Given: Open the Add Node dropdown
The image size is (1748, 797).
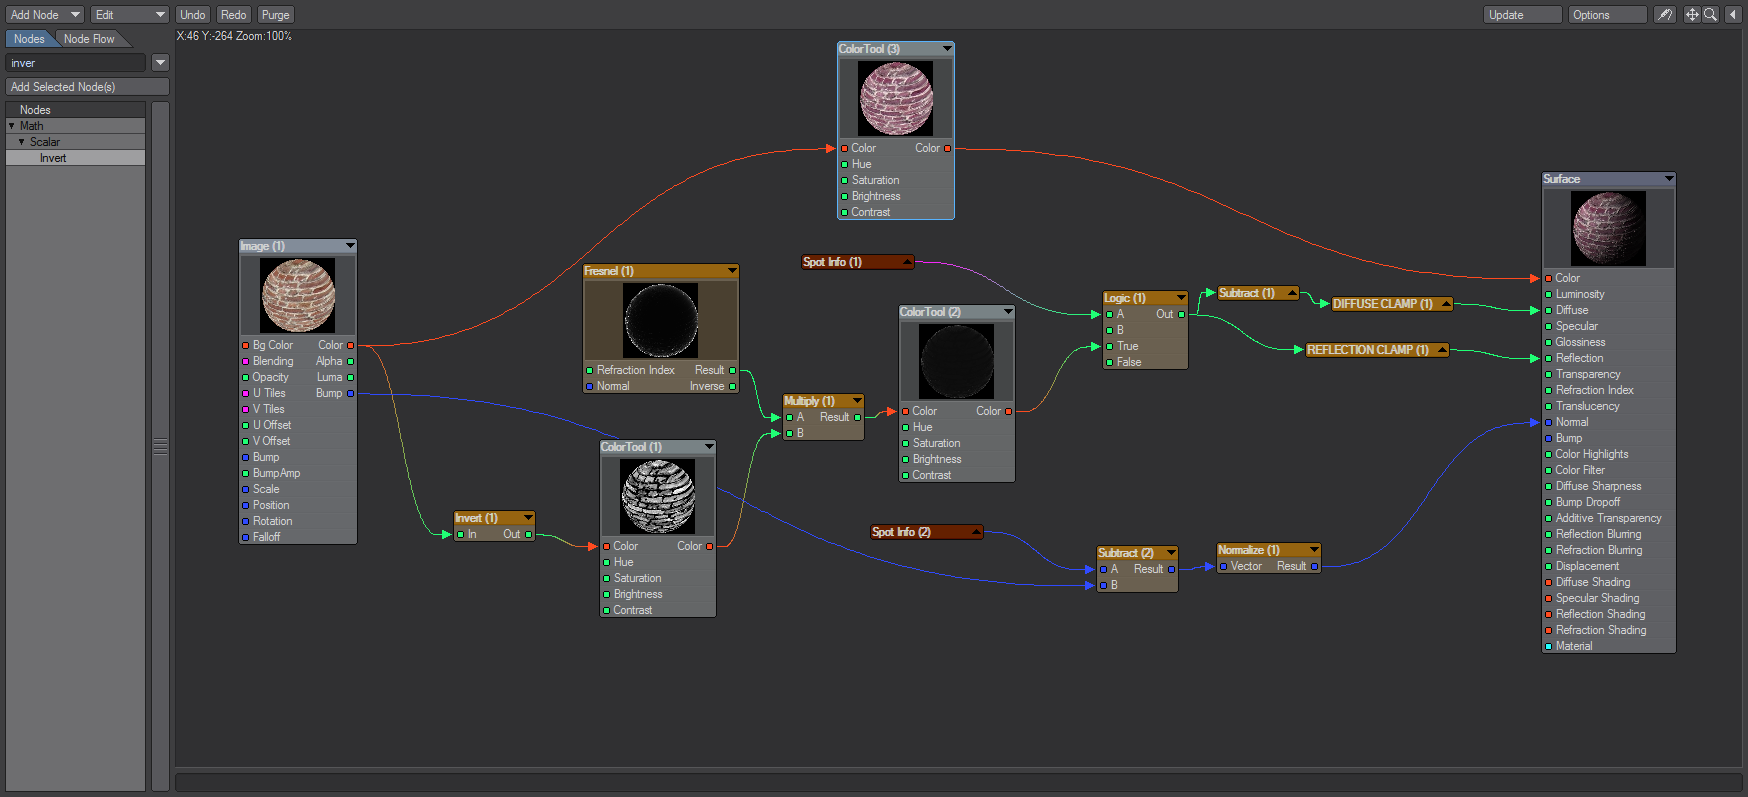Looking at the screenshot, I should coord(45,15).
